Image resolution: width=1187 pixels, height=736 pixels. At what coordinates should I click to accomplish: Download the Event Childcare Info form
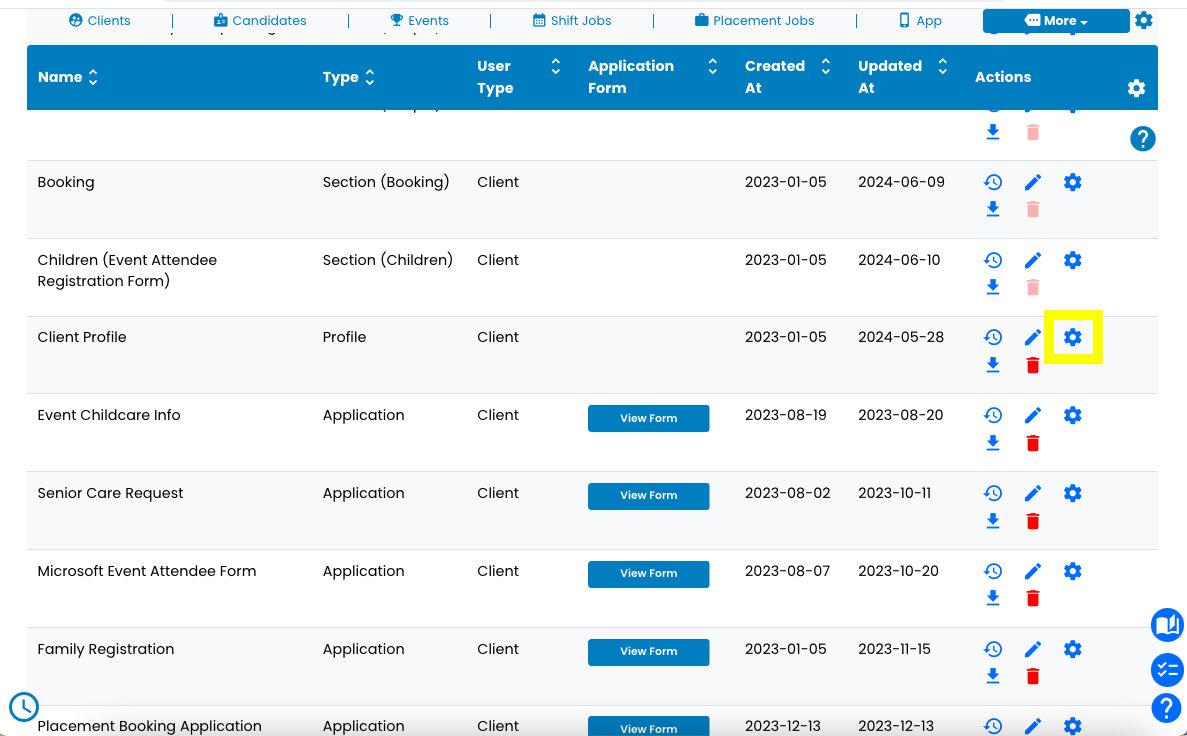tap(992, 443)
